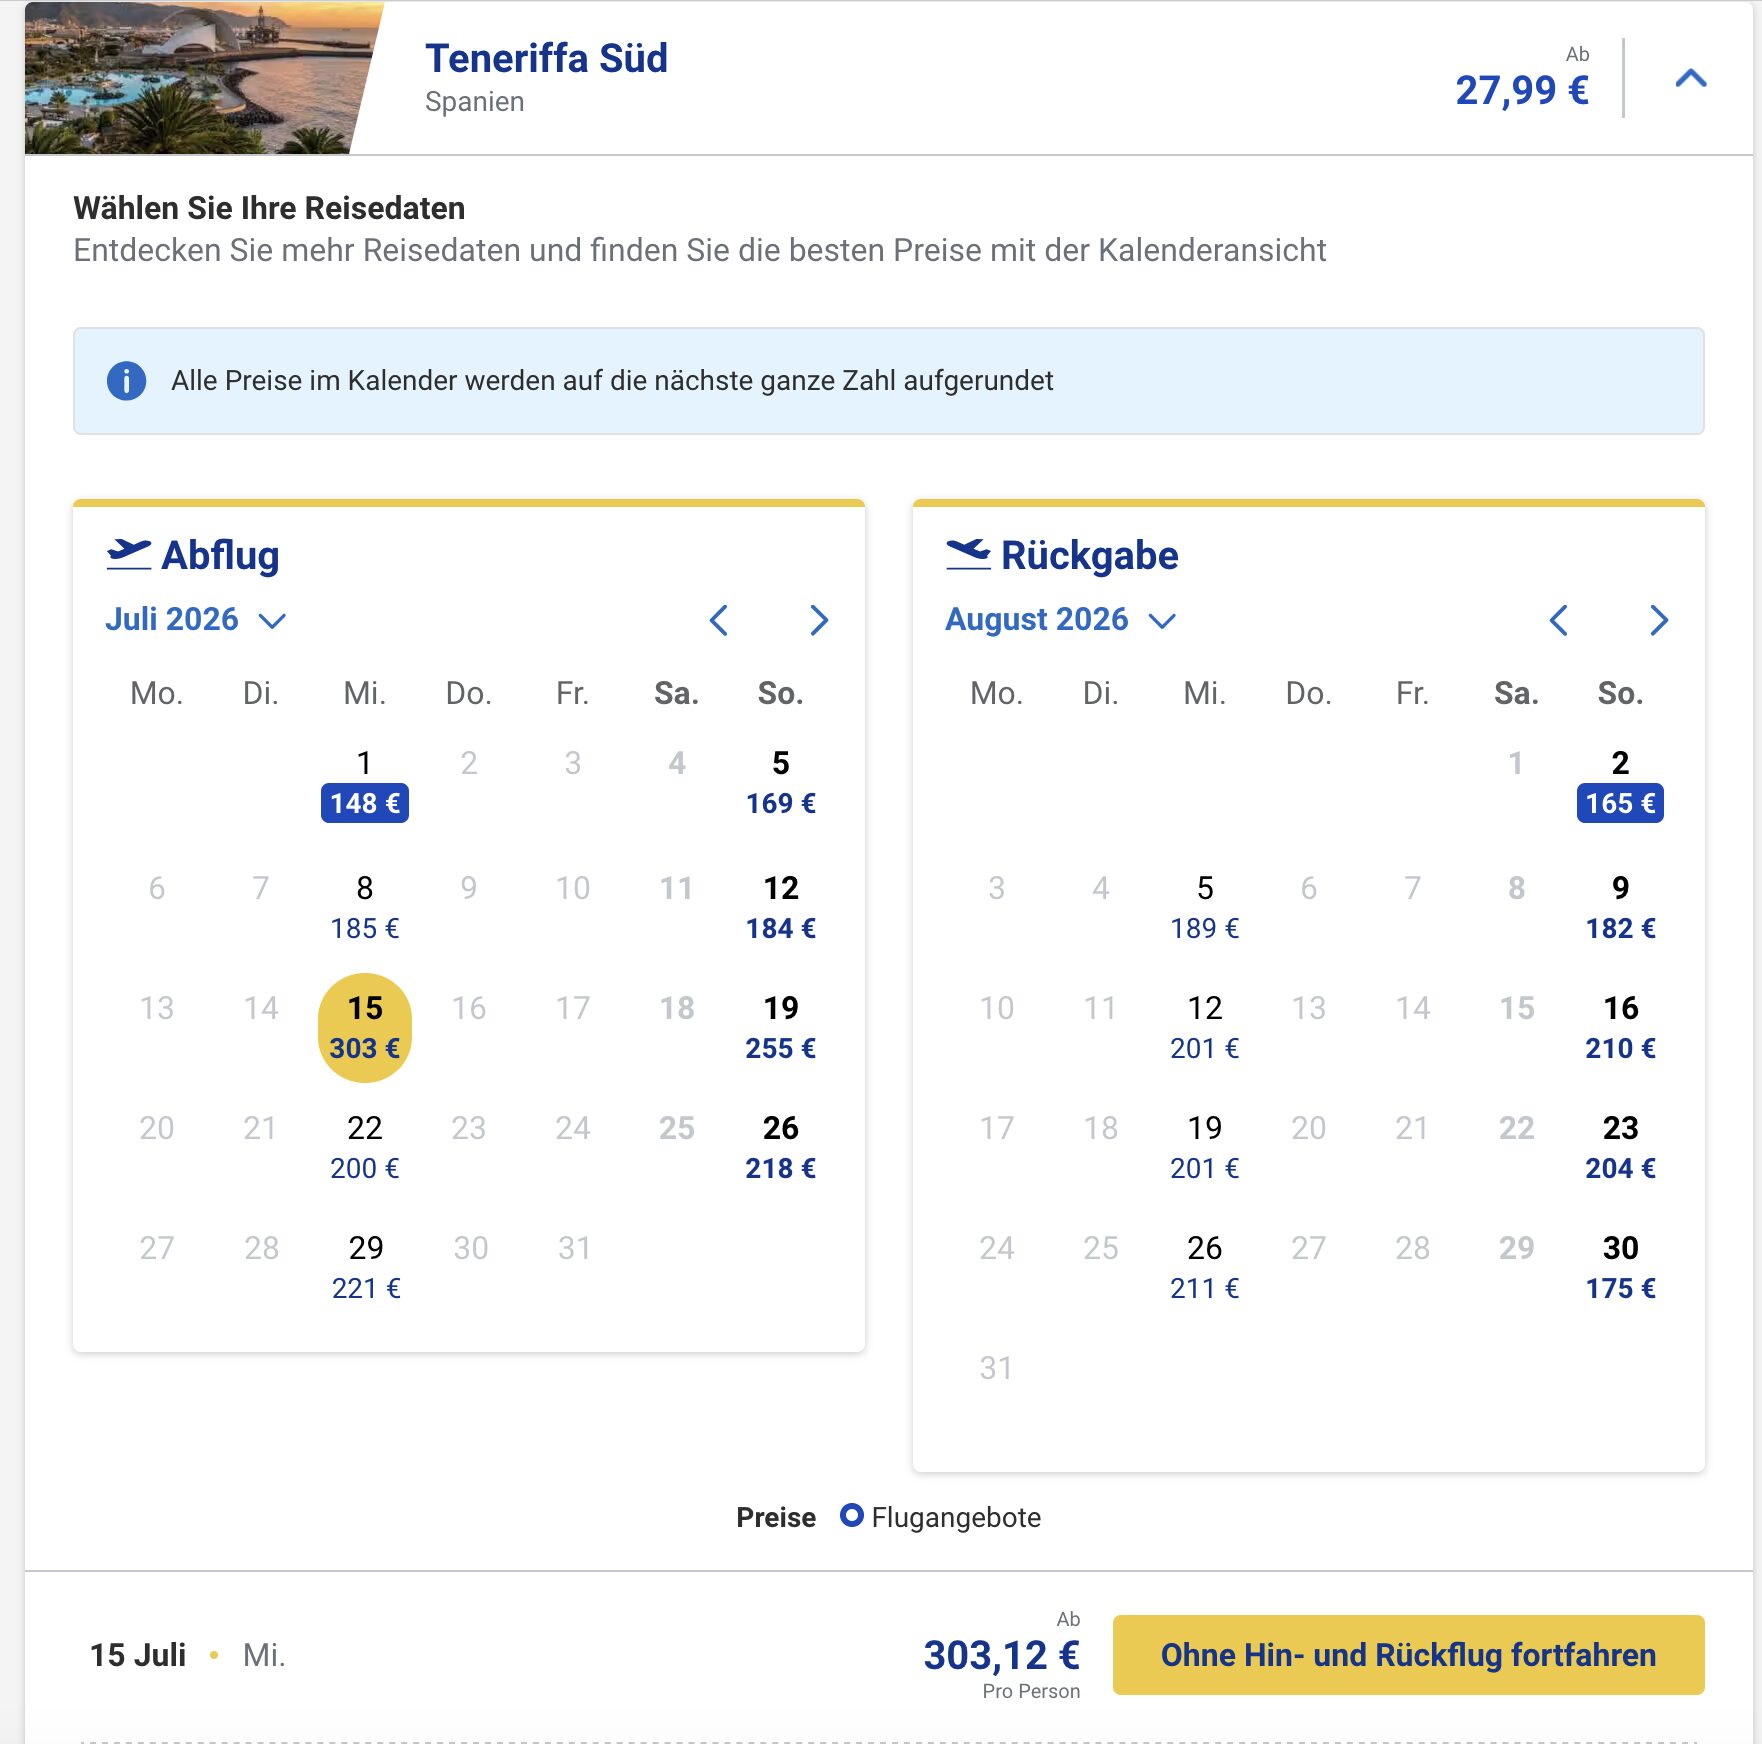Select the Flugangebote radio button
Screen dimensions: 1762x1744
pos(851,1516)
